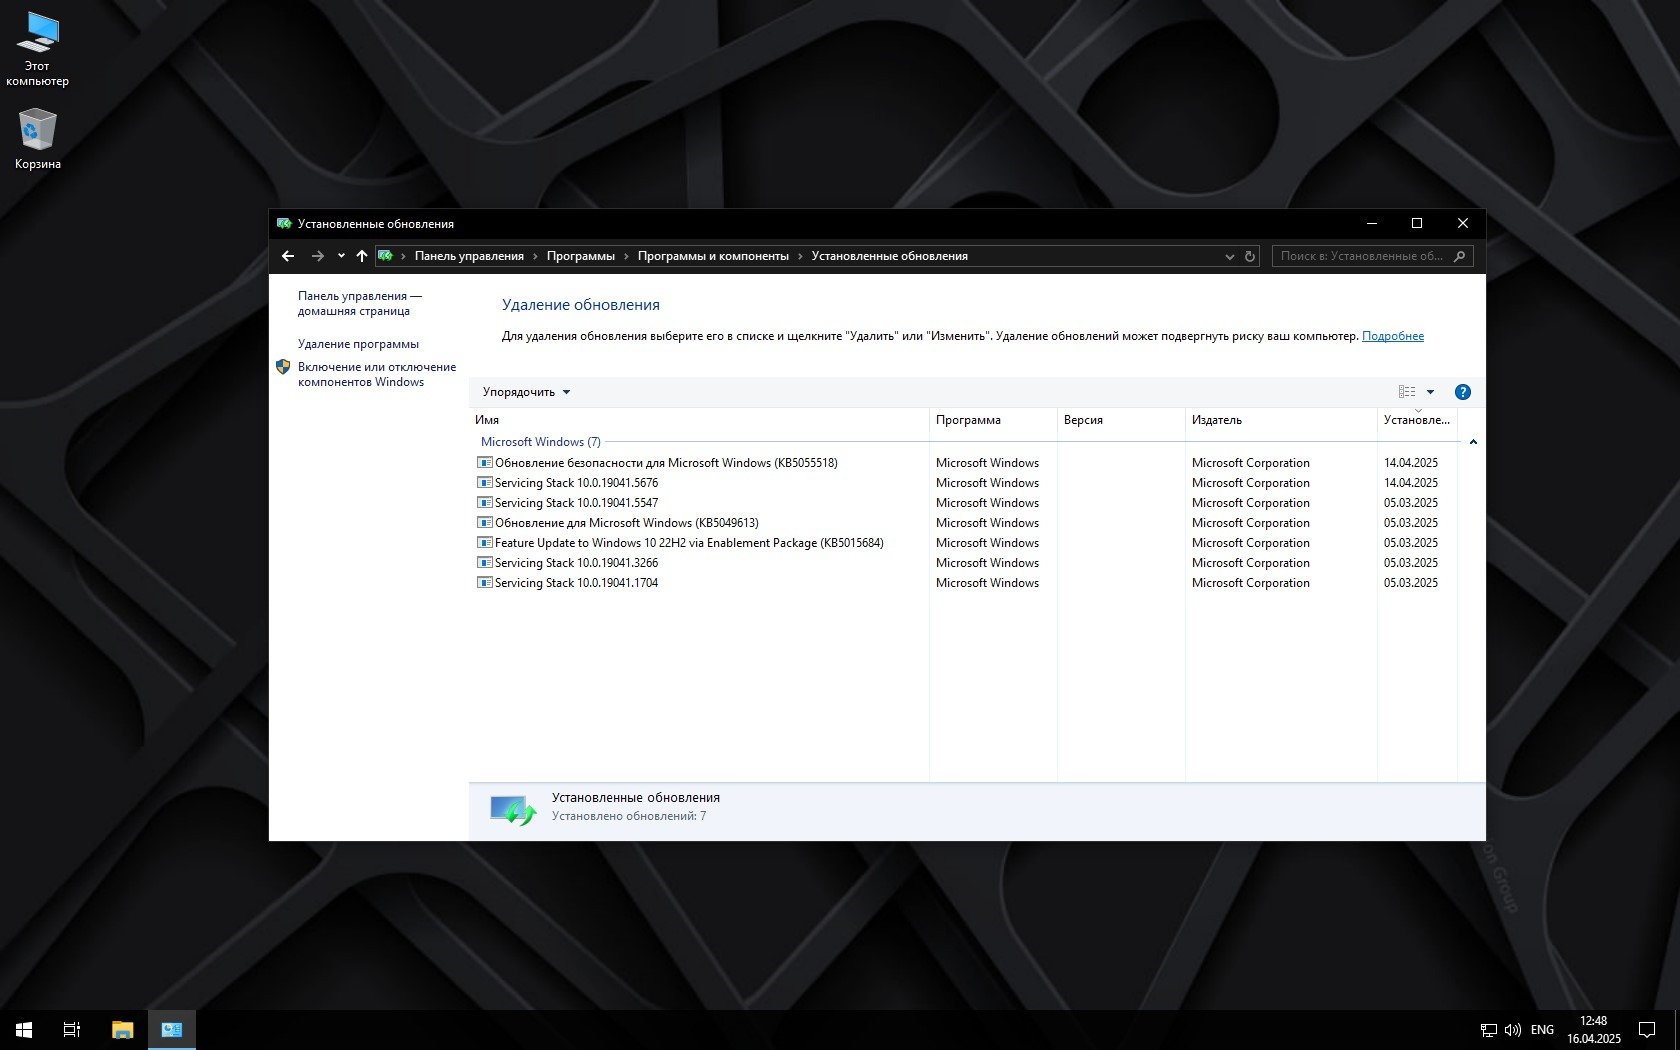Image resolution: width=1680 pixels, height=1050 pixels.
Task: Click the search installed updates field
Action: pos(1361,256)
